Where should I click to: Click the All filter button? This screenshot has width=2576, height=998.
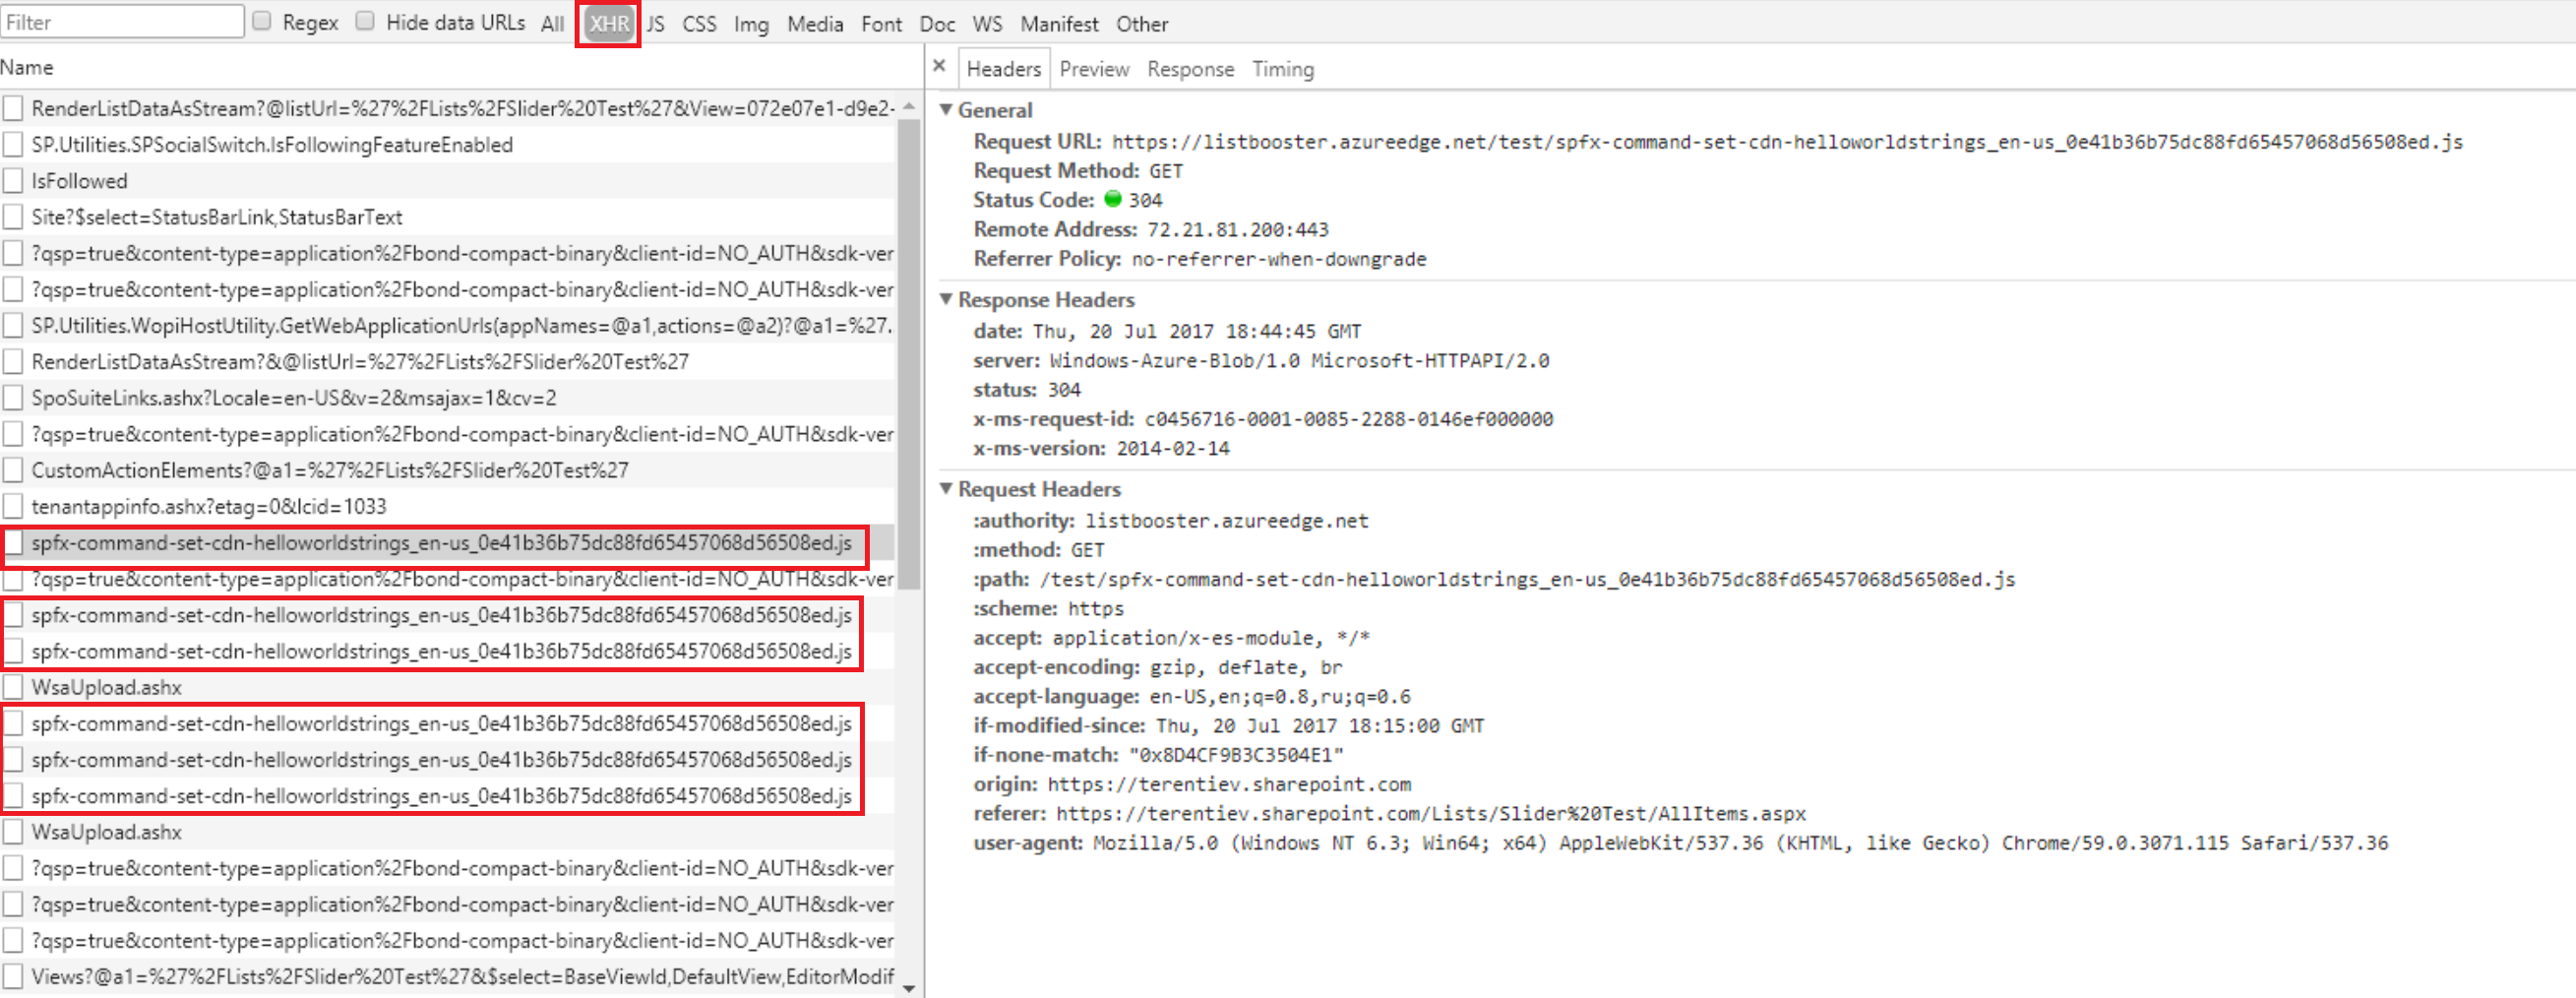pos(551,23)
